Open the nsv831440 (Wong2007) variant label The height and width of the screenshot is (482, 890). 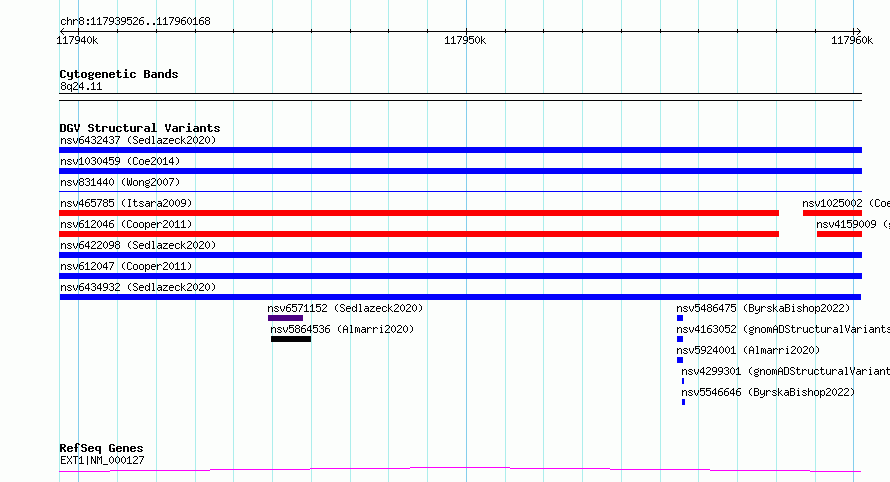tap(120, 182)
